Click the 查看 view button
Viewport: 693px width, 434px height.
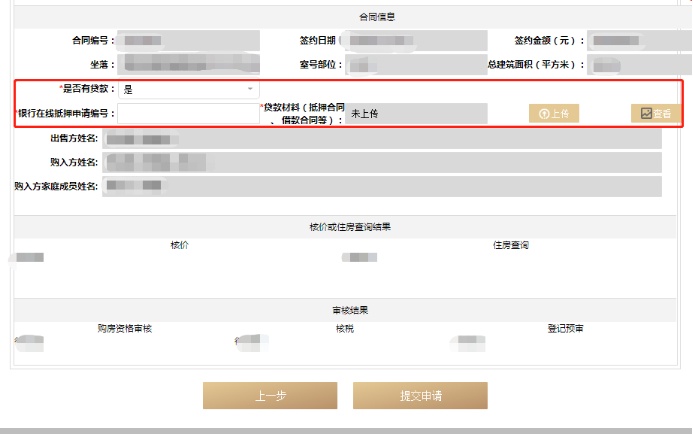pos(656,113)
